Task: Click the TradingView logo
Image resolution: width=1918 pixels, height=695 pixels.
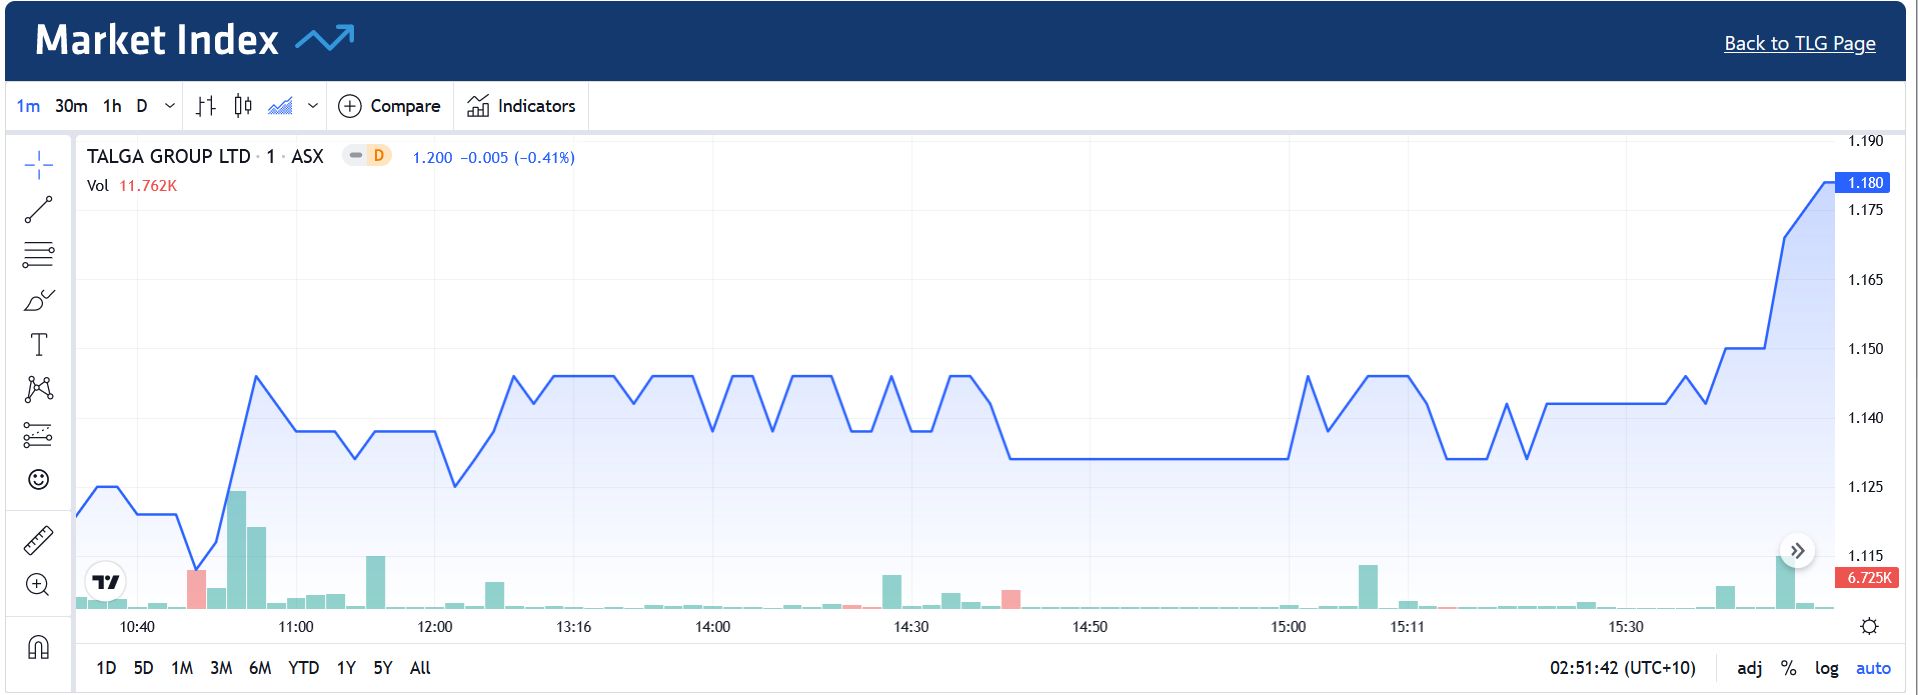Action: click(x=105, y=581)
